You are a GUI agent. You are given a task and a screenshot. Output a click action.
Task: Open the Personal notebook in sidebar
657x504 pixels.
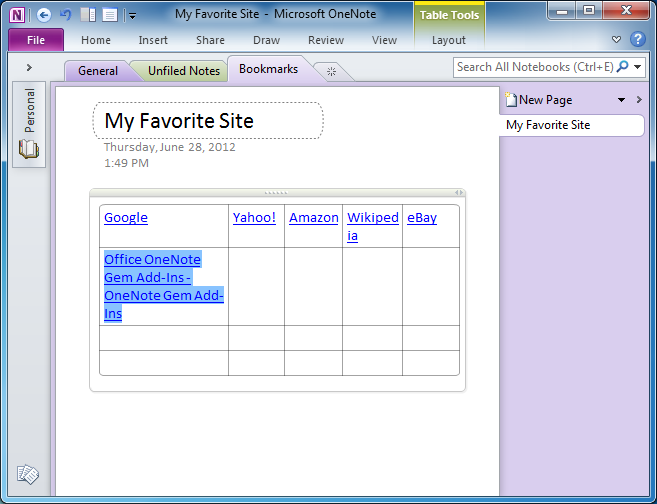point(29,124)
